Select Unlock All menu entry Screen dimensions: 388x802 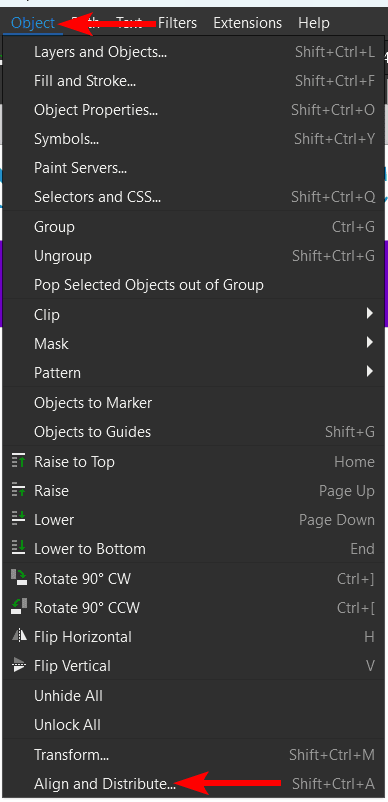194,725
